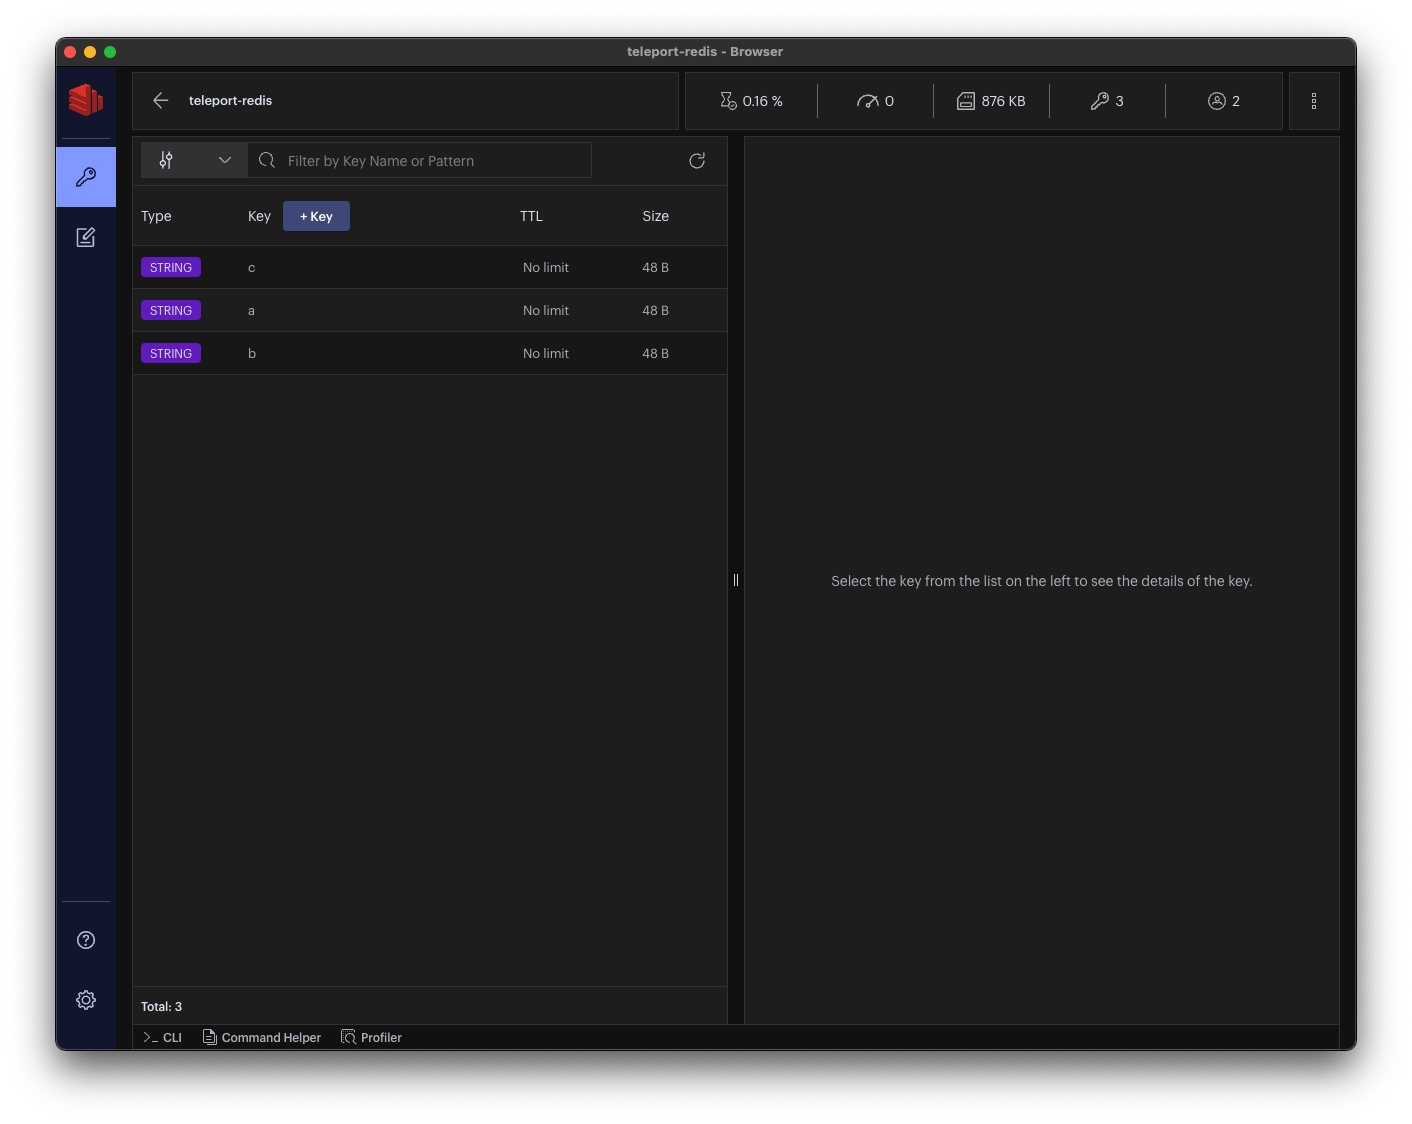Open the Command Helper tab

(262, 1037)
